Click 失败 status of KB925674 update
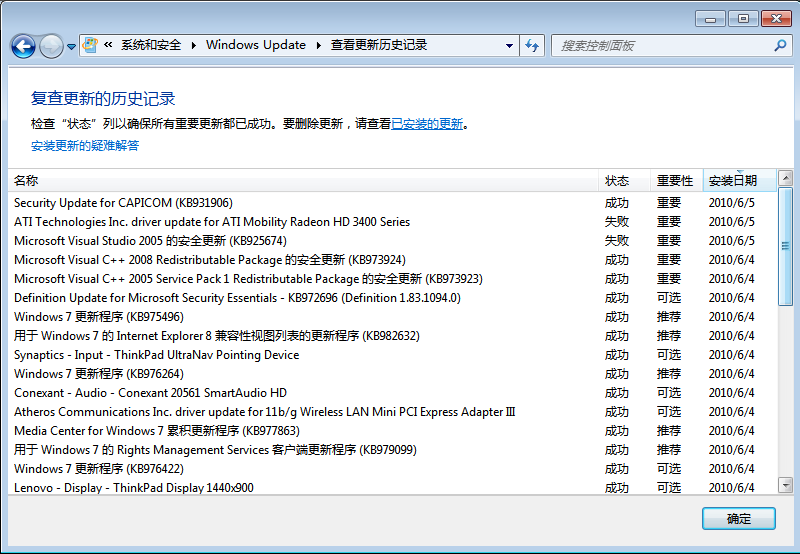 tap(617, 241)
